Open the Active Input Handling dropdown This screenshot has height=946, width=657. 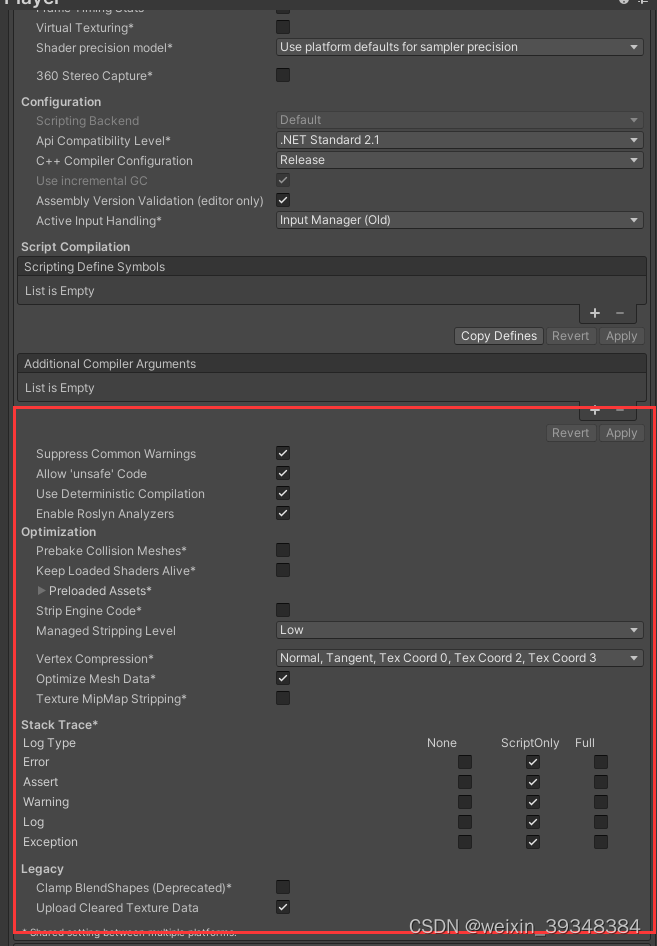(x=459, y=220)
